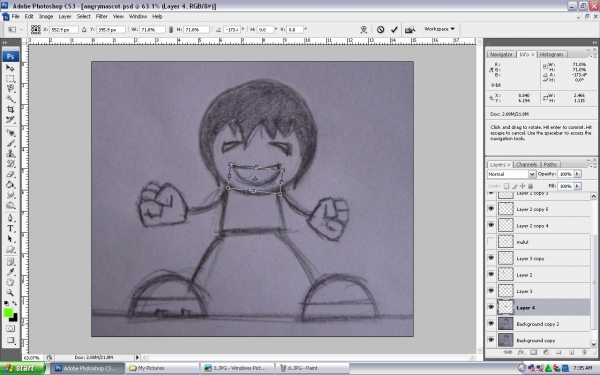
Task: Open the tool preset picker arrow
Action: tap(21, 29)
